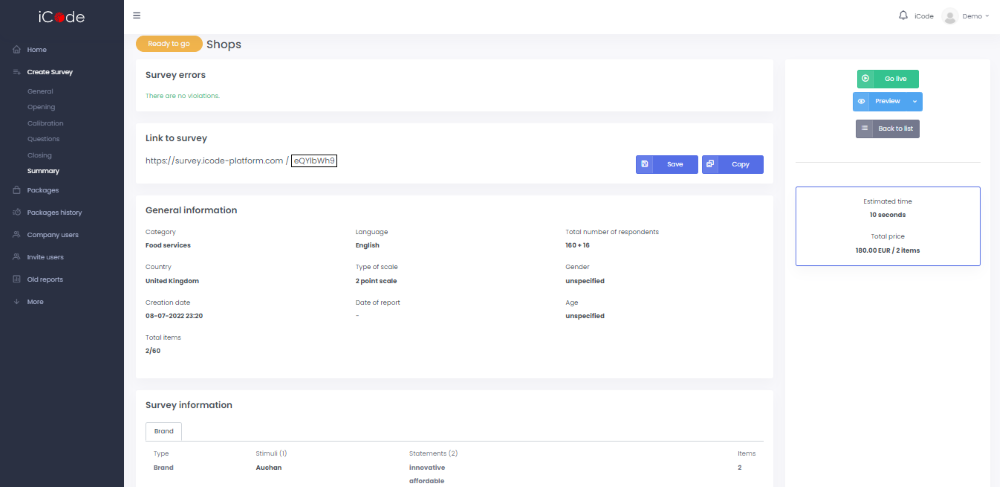Click the Packages box icon

(x=16, y=190)
